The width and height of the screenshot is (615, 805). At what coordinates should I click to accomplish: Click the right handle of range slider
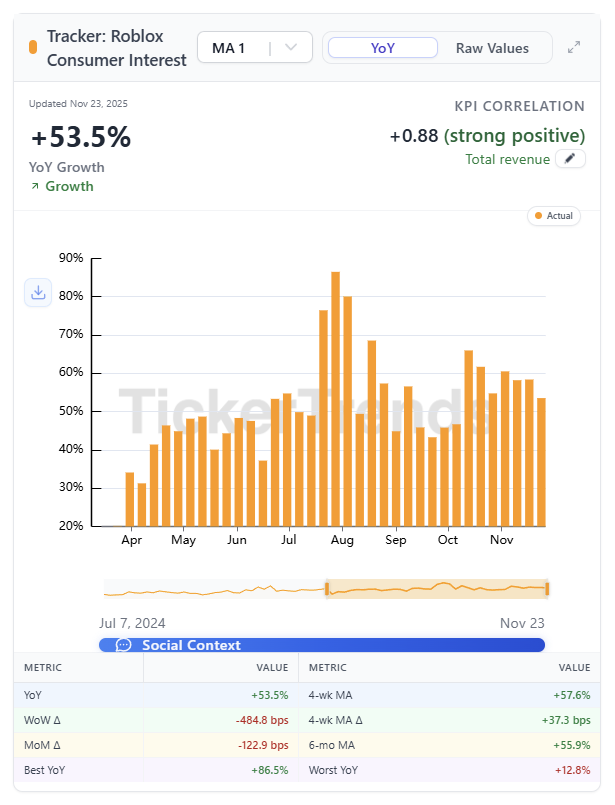(547, 588)
